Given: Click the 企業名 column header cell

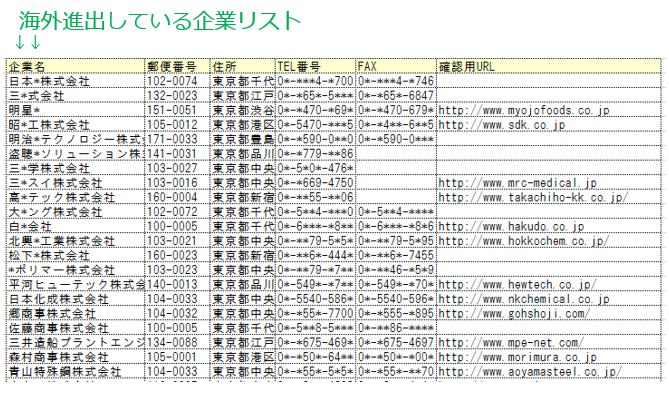Looking at the screenshot, I should pyautogui.click(x=76, y=66).
